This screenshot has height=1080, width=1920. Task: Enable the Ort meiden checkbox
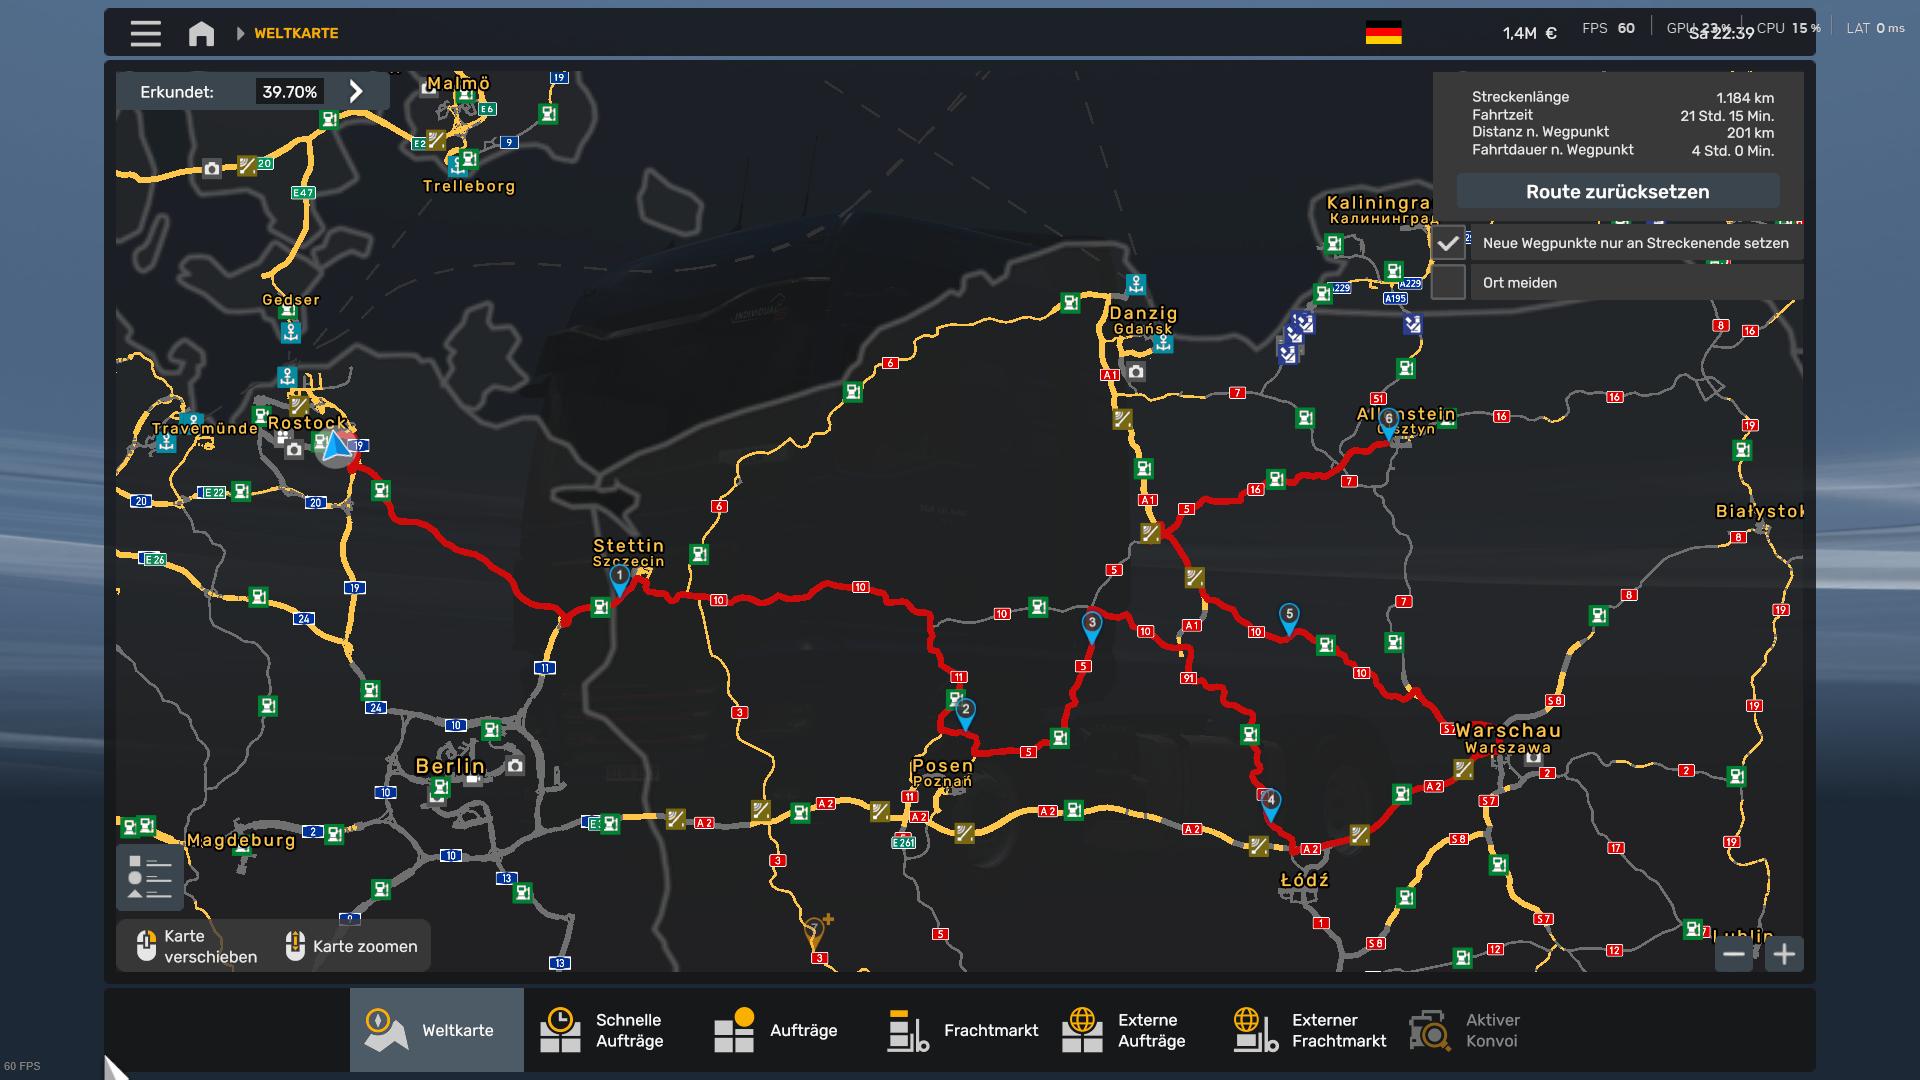click(x=1448, y=283)
